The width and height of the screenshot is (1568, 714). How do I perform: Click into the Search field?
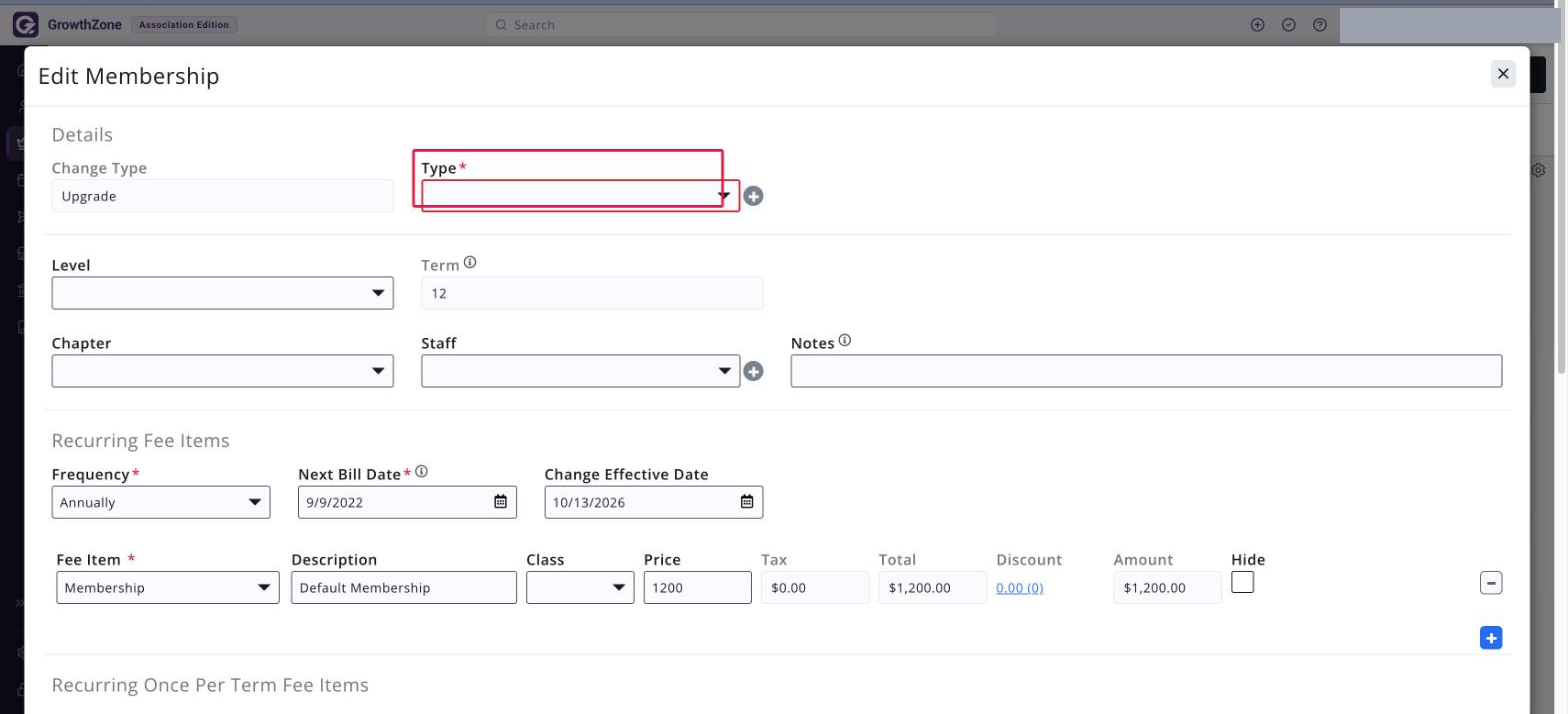[741, 25]
